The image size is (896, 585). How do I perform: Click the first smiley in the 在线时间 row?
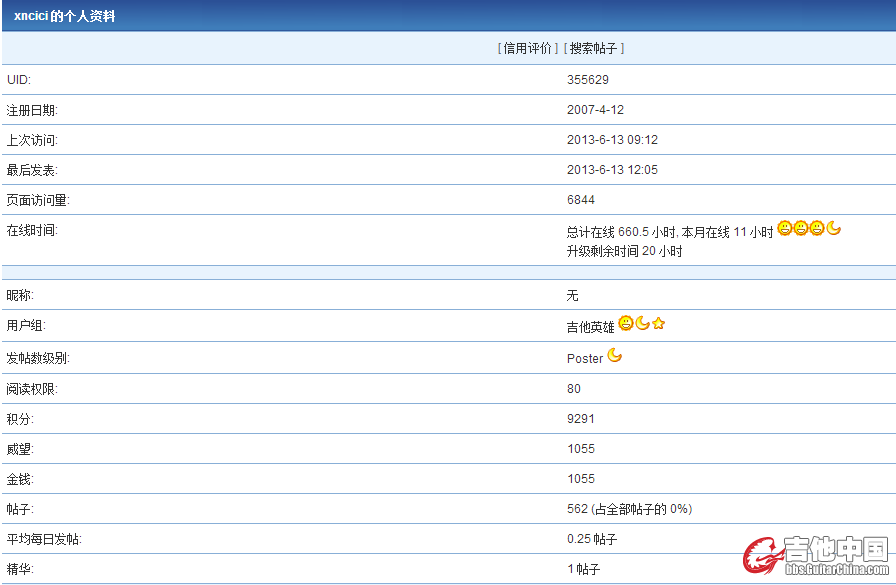tap(785, 228)
